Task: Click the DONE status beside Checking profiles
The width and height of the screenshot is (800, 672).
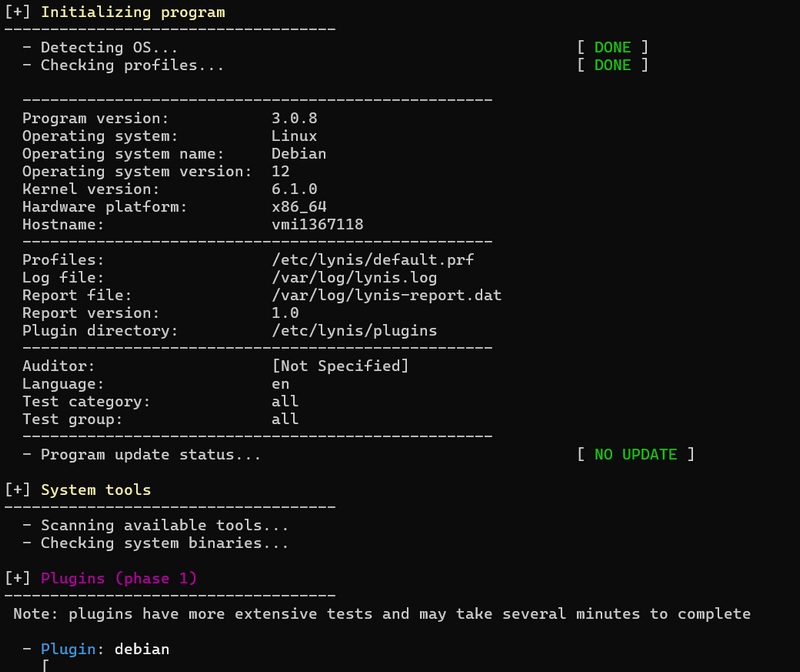Action: coord(612,65)
